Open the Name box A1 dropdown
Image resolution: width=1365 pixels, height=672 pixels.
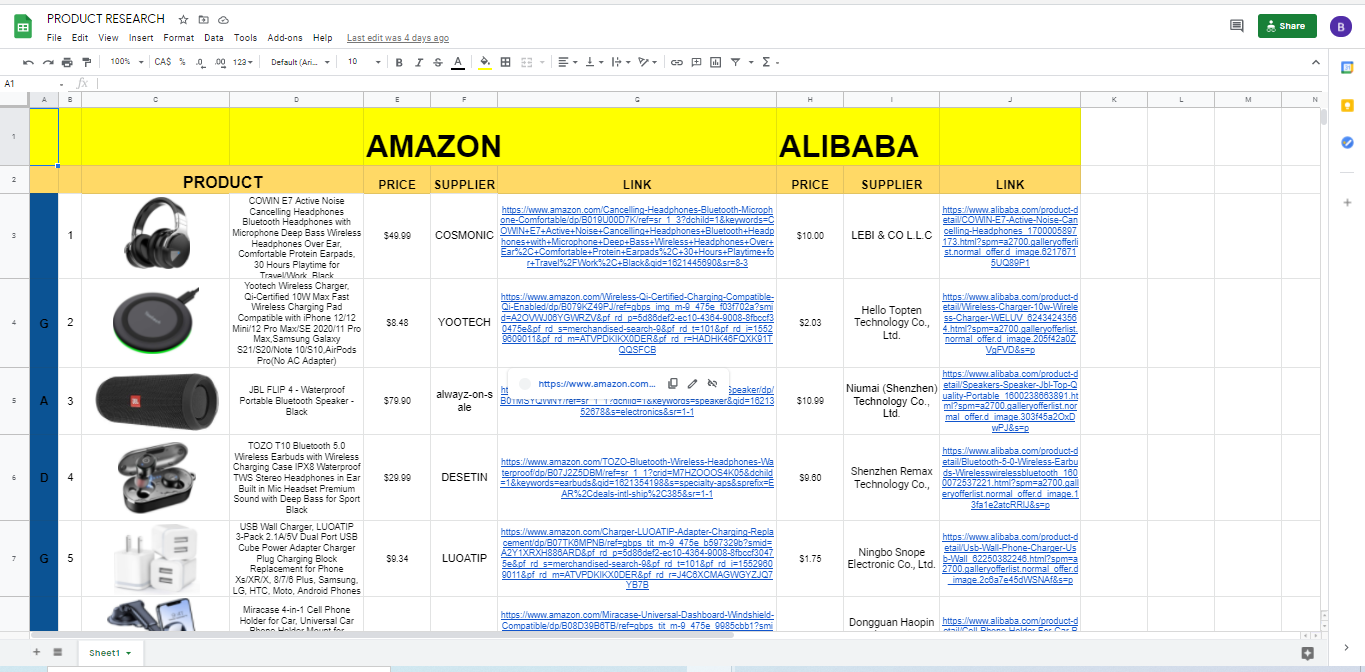click(x=62, y=84)
